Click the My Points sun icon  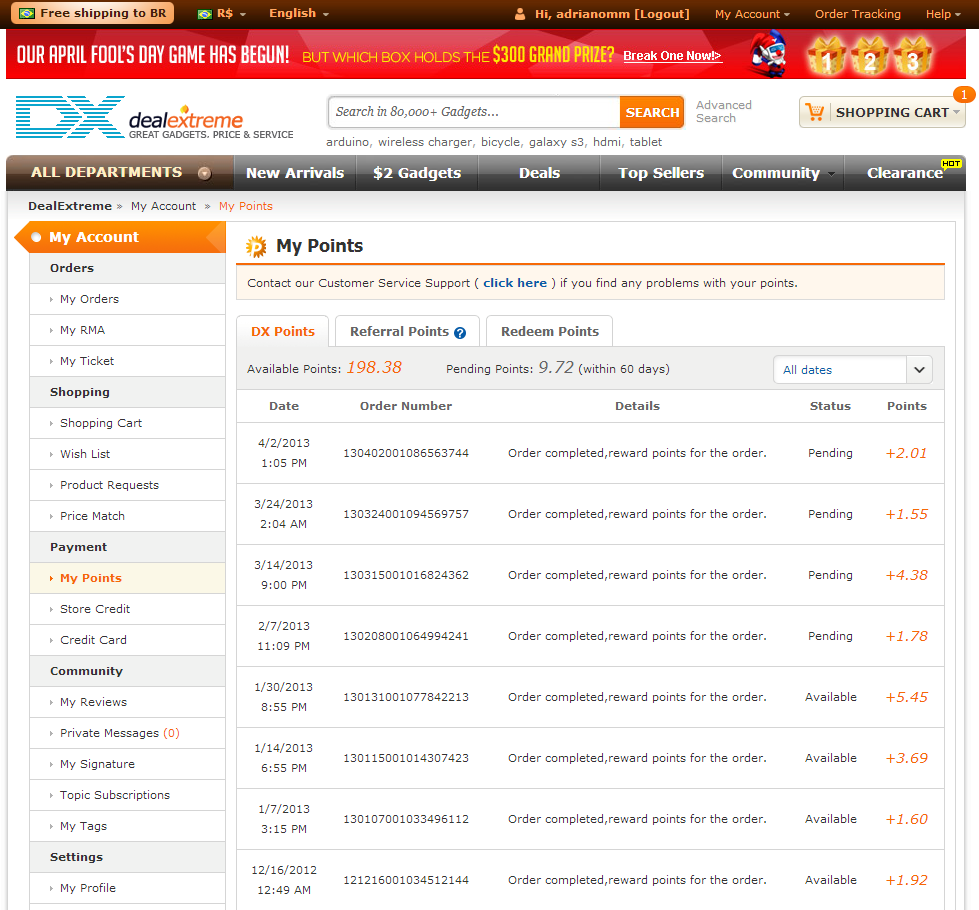tap(256, 247)
